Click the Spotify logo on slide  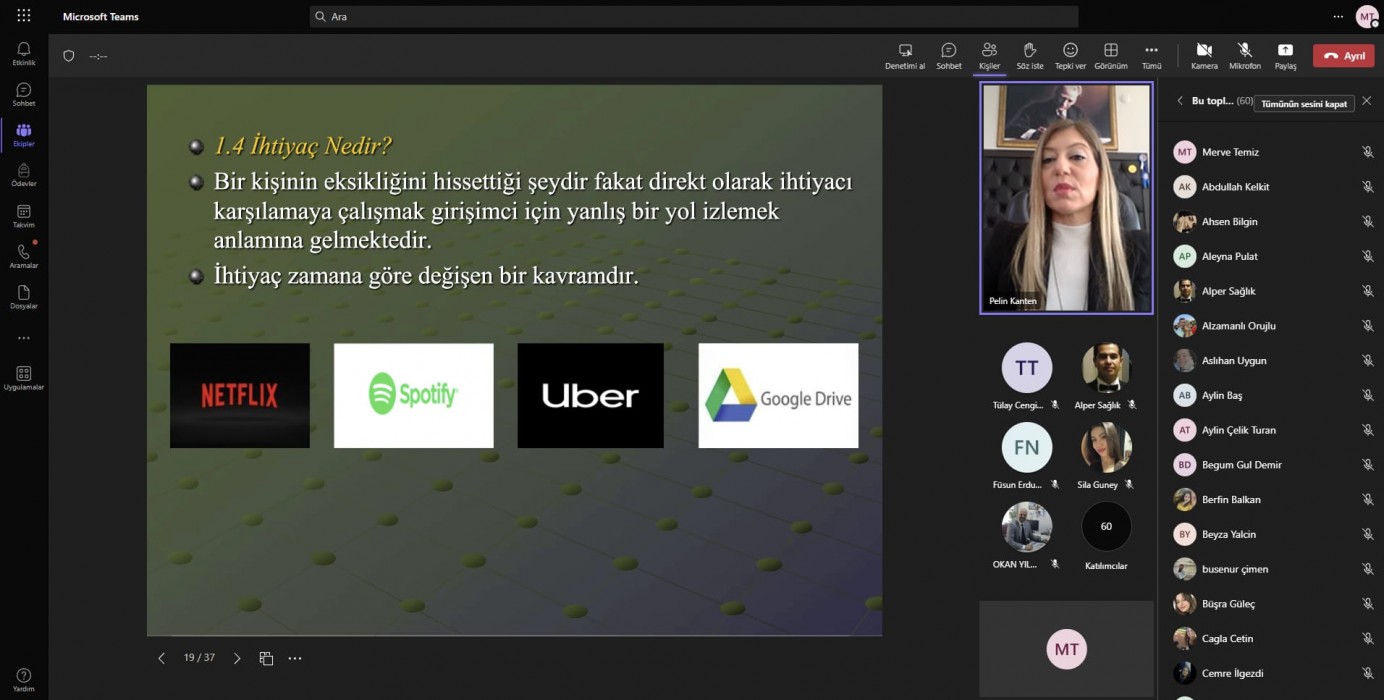(x=414, y=396)
